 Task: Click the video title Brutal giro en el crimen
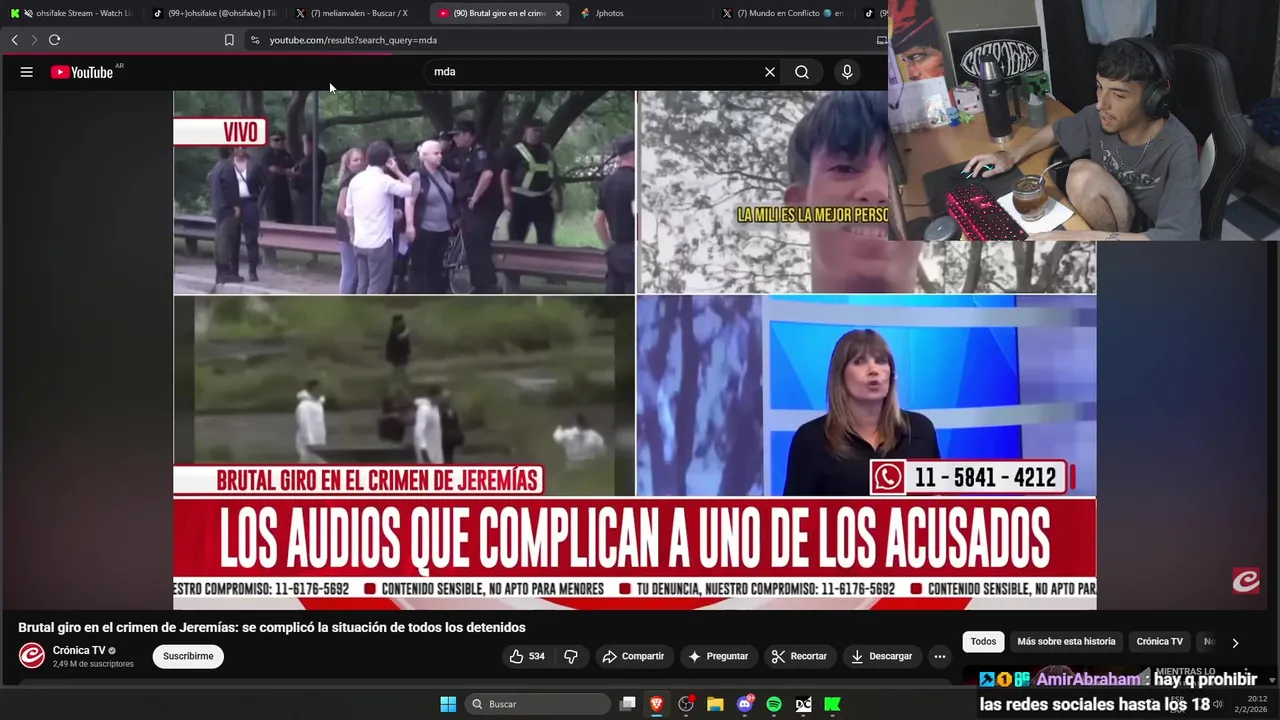272,627
